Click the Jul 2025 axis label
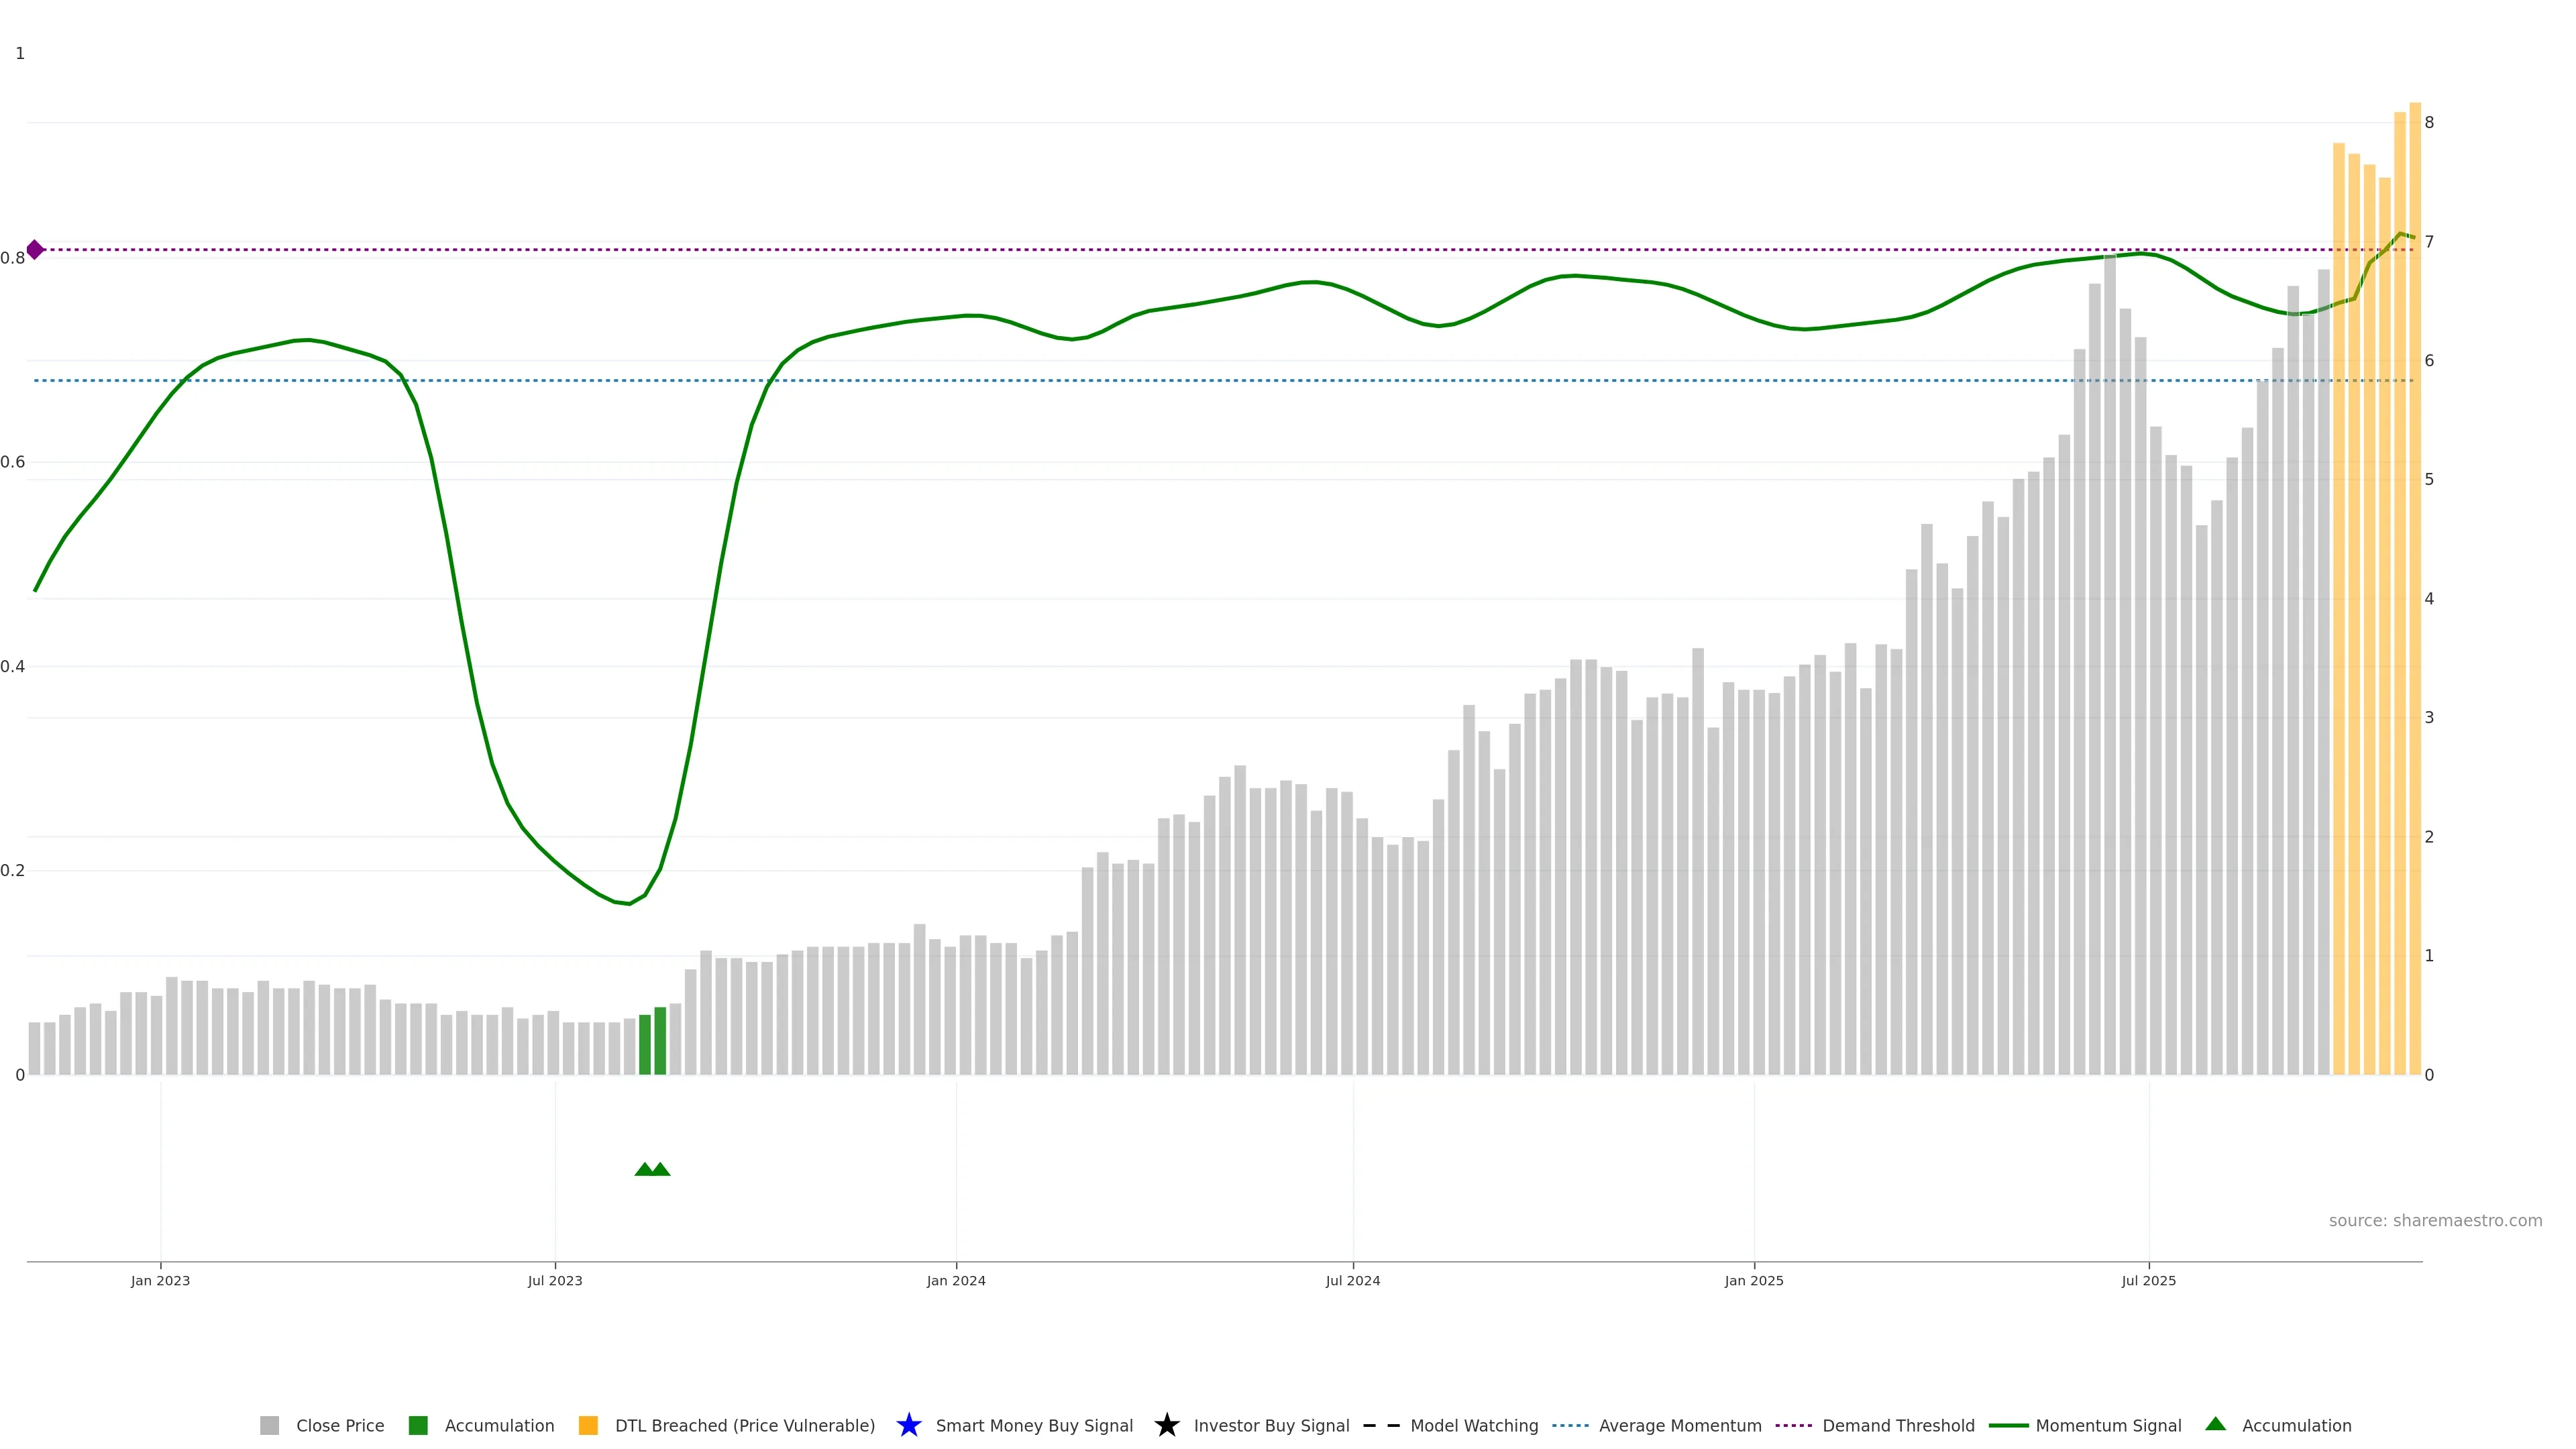This screenshot has width=2576, height=1449. pos(2148,1280)
